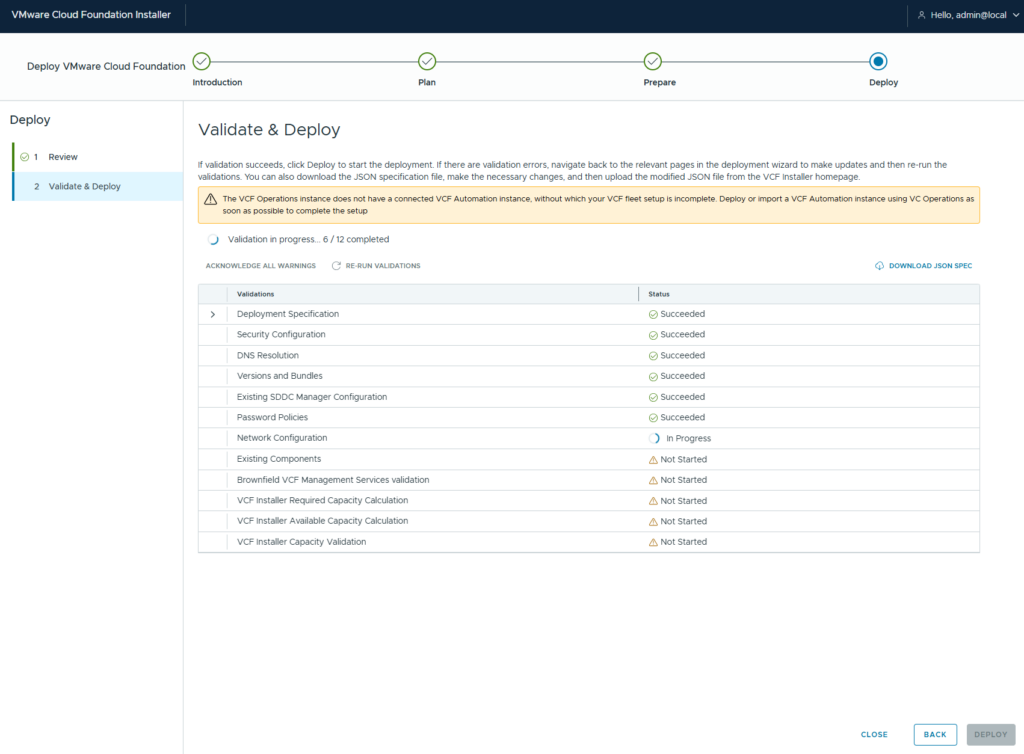Expand the Deployment Specification row
This screenshot has height=754, width=1024.
(x=213, y=314)
